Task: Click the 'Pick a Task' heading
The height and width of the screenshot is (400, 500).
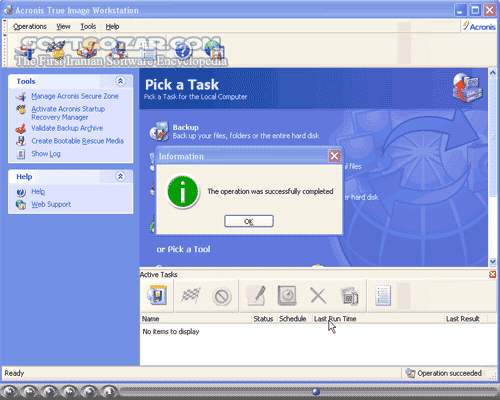Action: pos(182,85)
